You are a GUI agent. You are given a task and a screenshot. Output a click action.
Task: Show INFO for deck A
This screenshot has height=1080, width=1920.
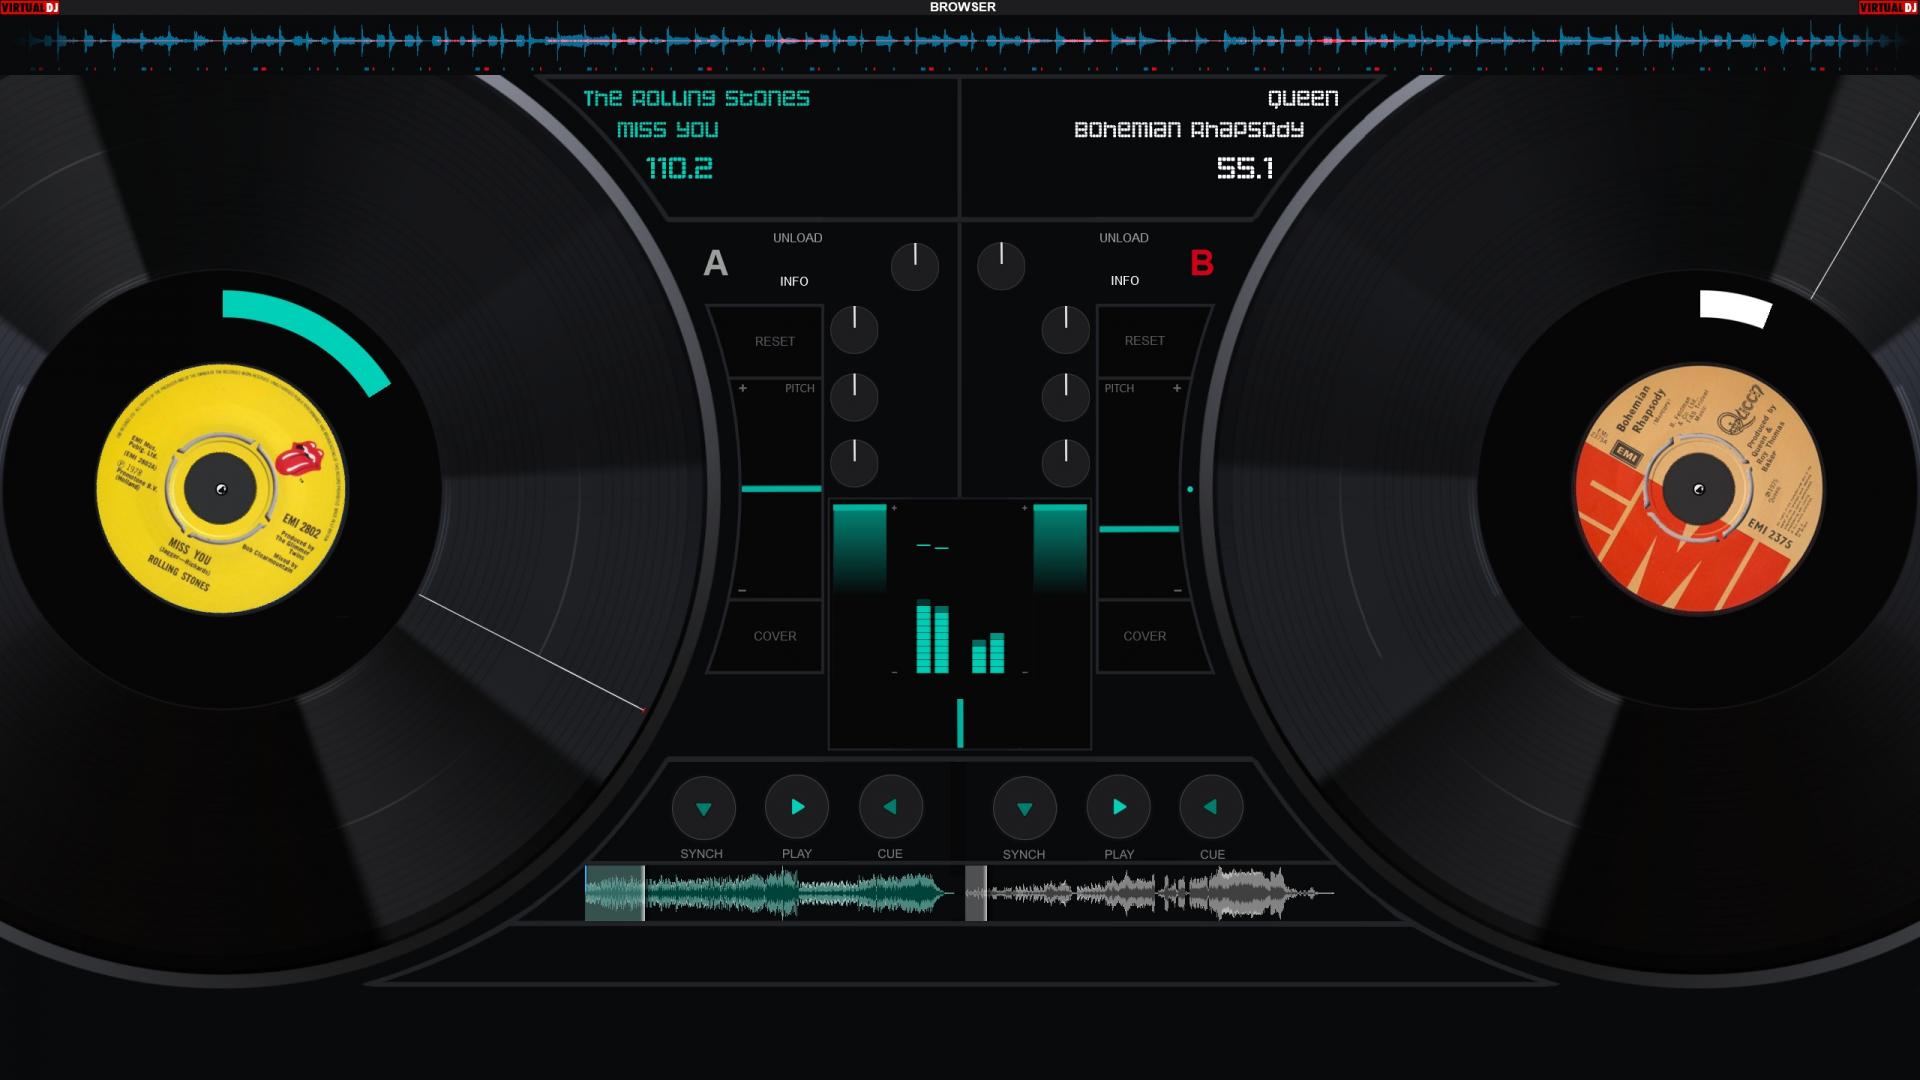click(794, 281)
